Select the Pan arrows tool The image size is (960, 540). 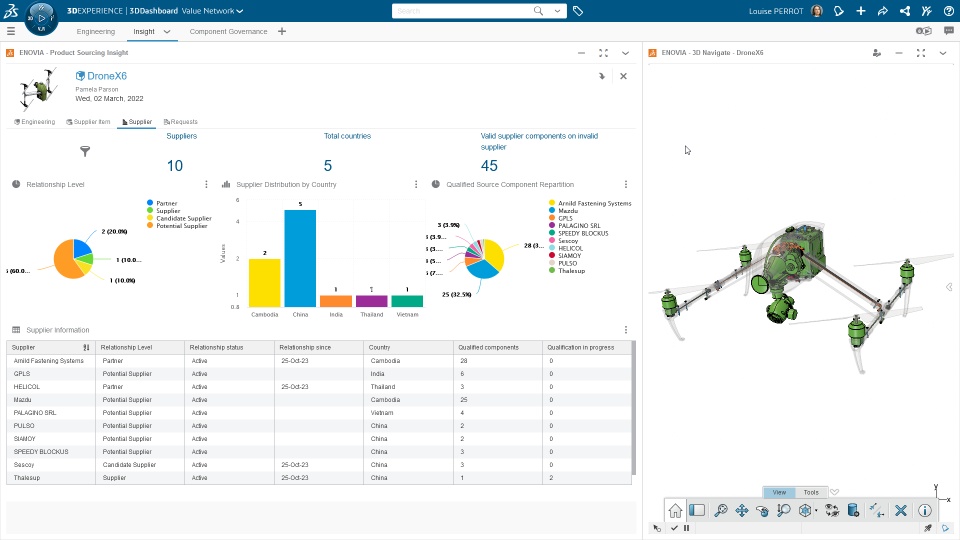741,510
